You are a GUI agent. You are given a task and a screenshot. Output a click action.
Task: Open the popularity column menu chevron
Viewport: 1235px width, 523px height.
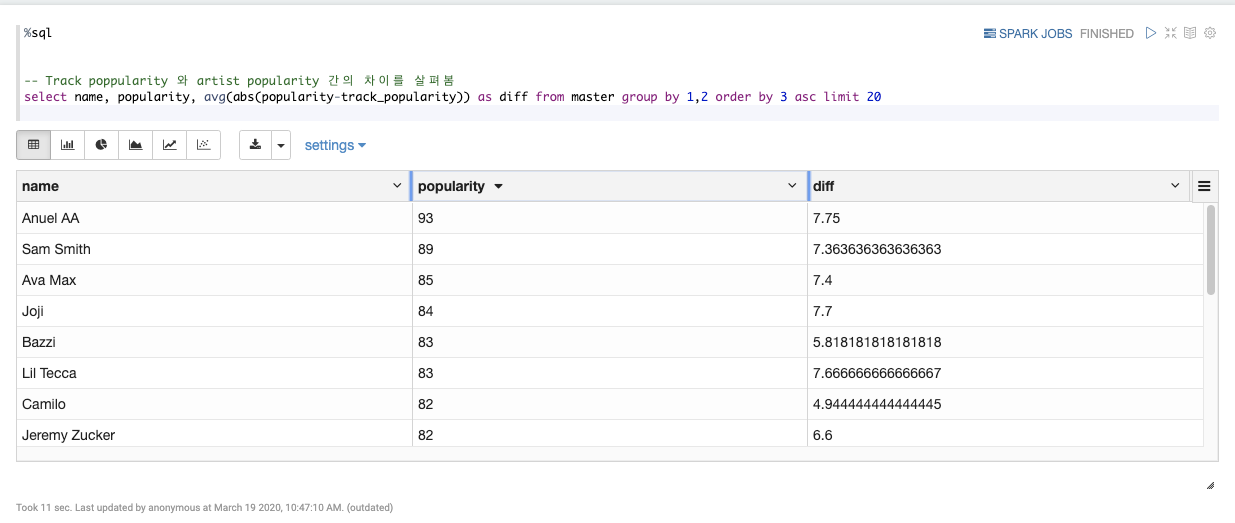793,186
